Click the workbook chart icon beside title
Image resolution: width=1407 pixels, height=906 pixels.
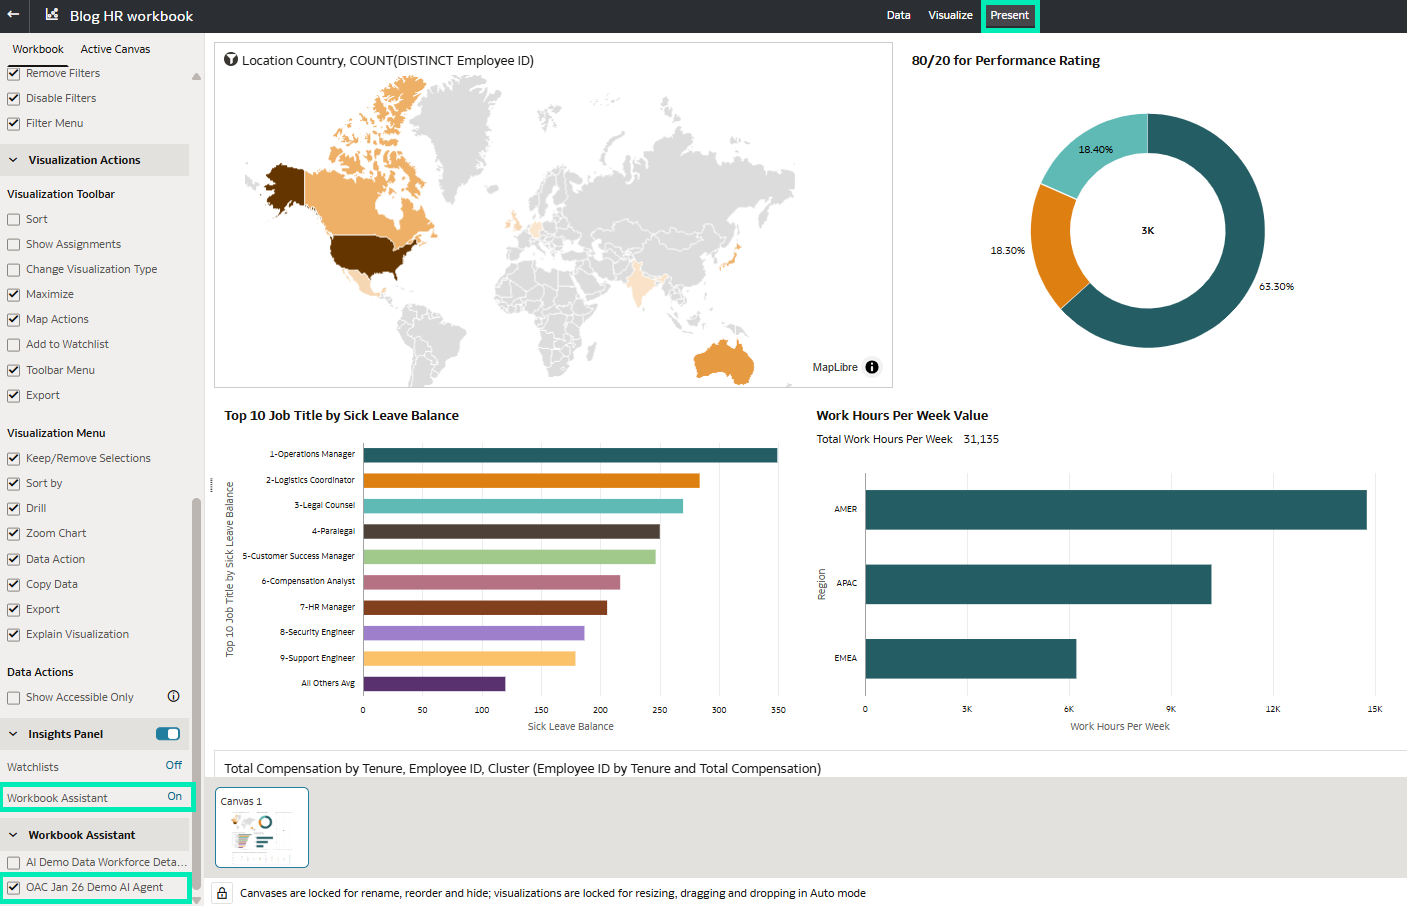pos(52,15)
